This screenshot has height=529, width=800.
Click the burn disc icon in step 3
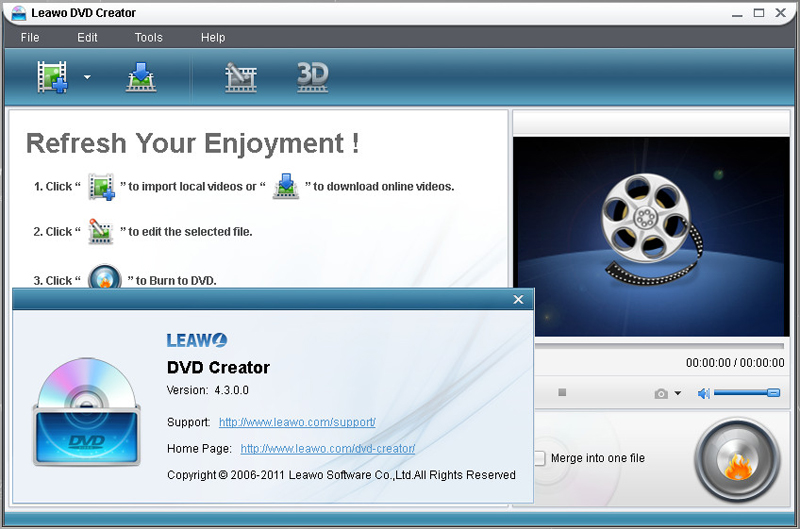point(105,277)
